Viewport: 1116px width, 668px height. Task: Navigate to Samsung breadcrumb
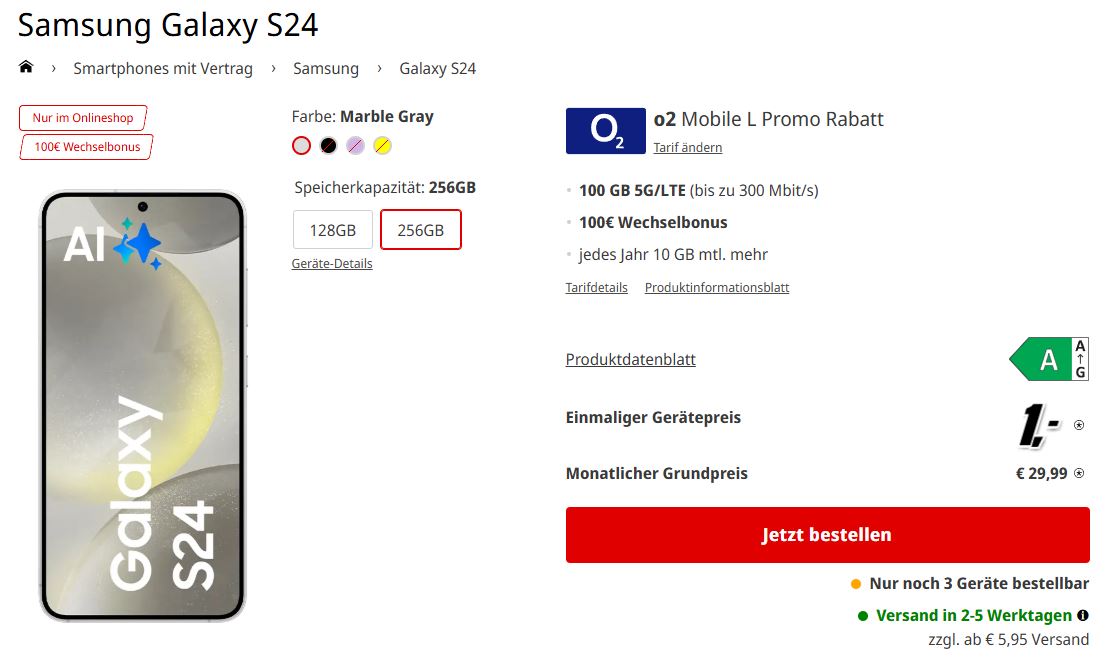coord(326,69)
